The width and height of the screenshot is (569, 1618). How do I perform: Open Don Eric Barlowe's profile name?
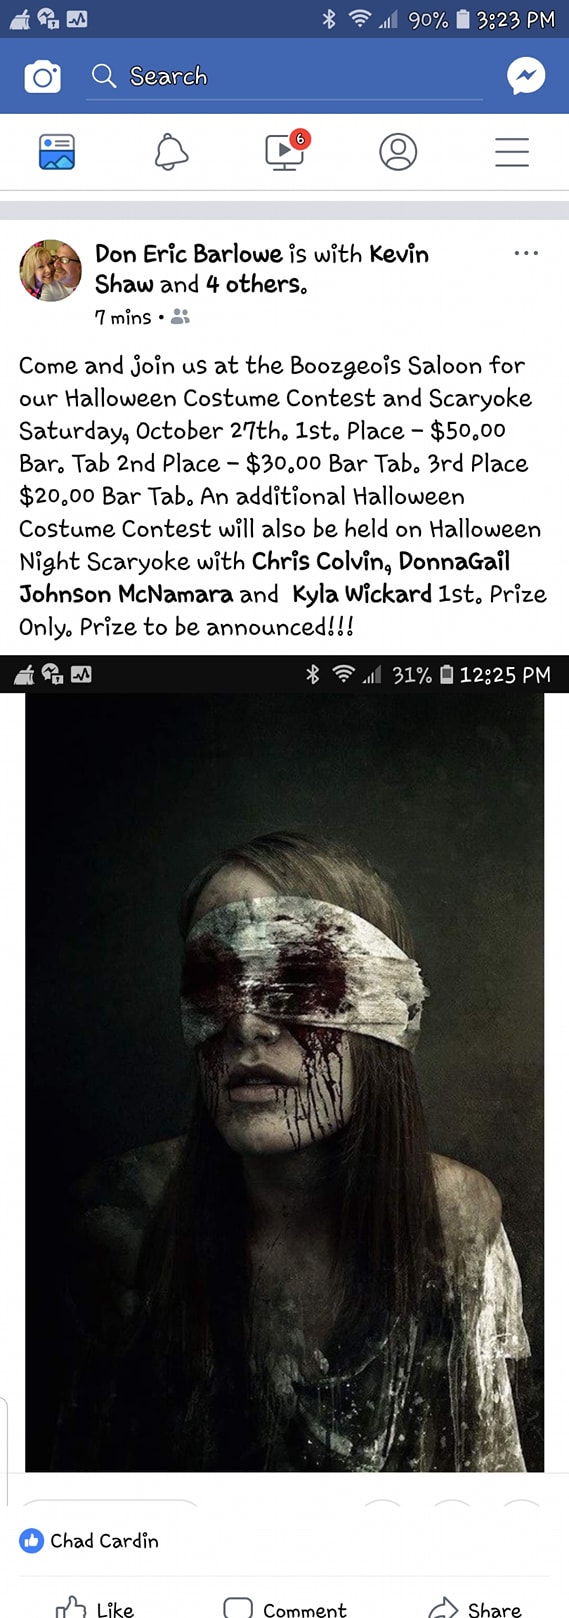(x=189, y=254)
